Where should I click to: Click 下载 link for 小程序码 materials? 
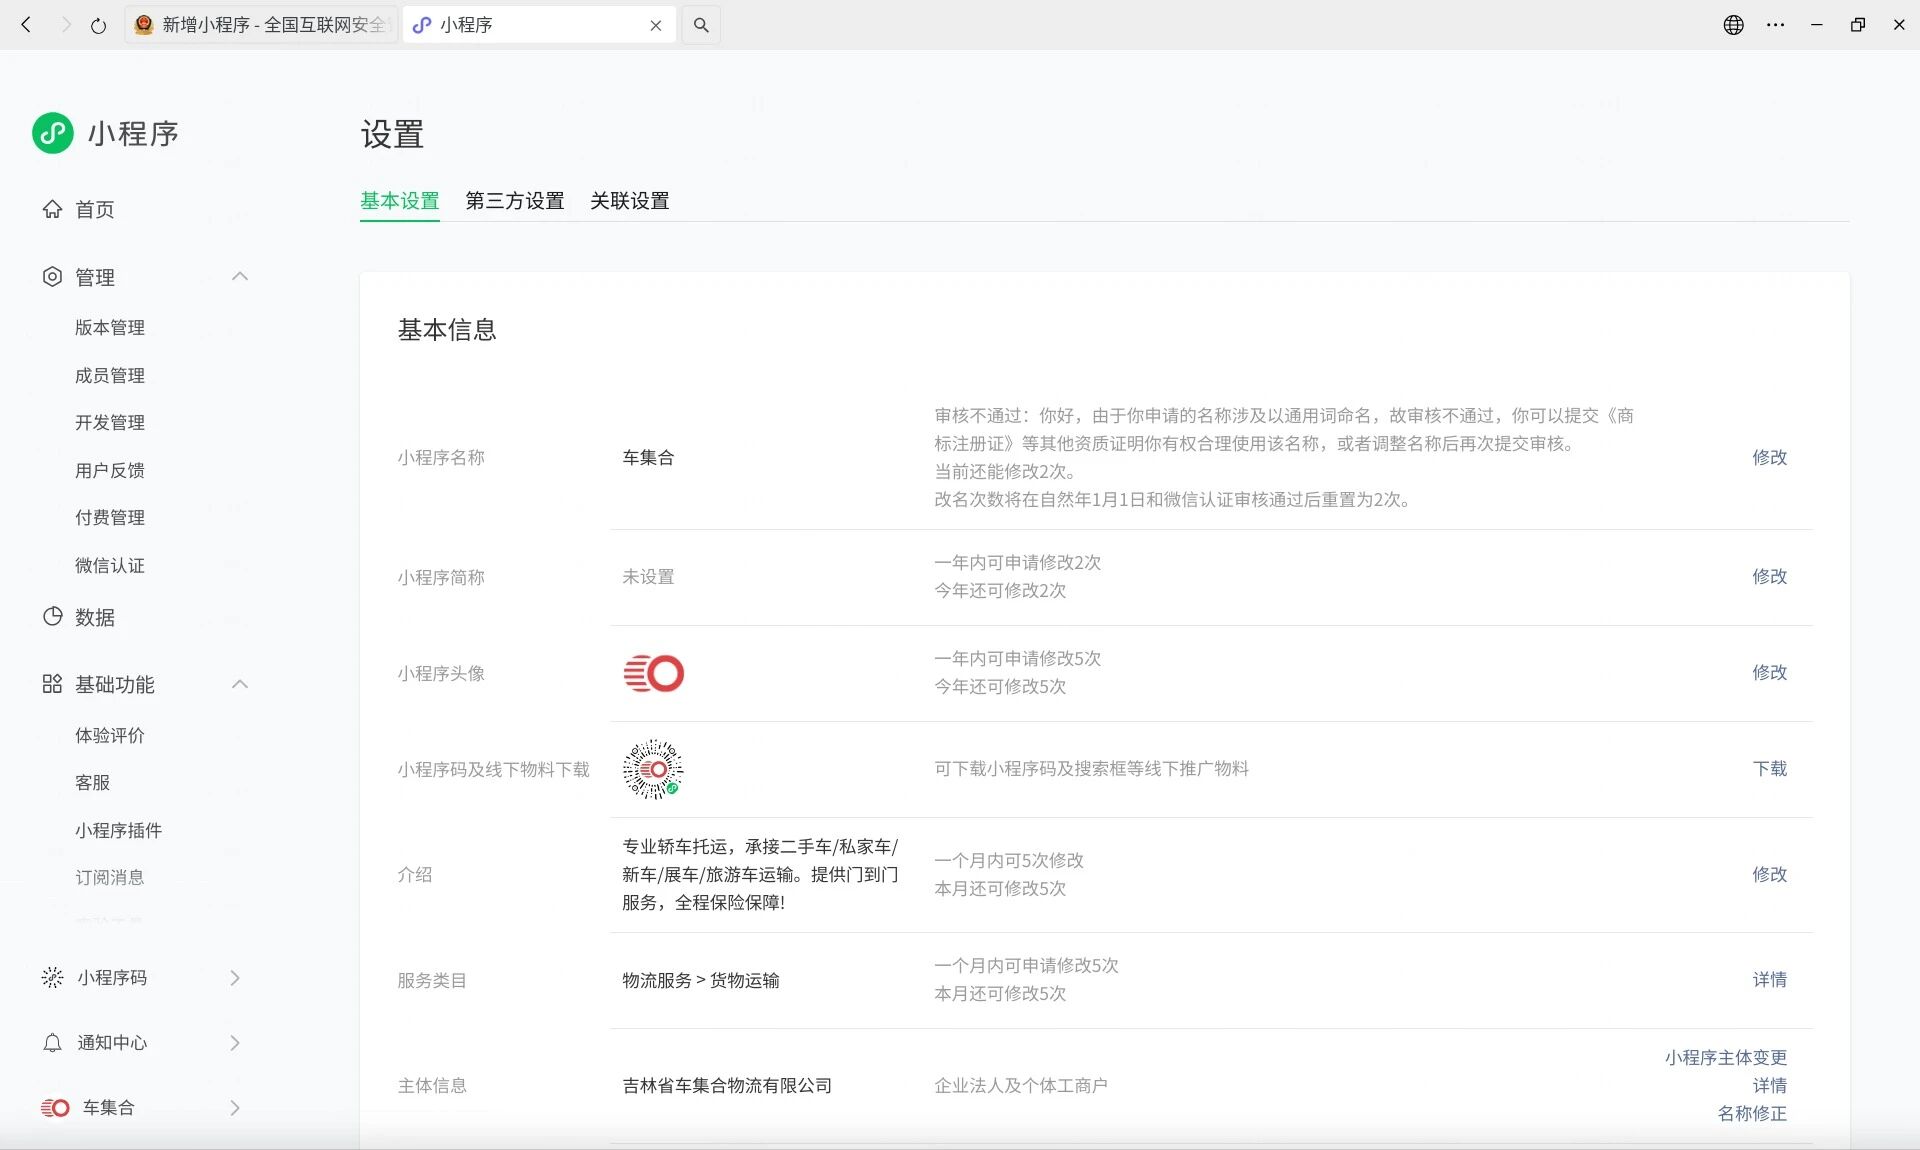pyautogui.click(x=1768, y=769)
